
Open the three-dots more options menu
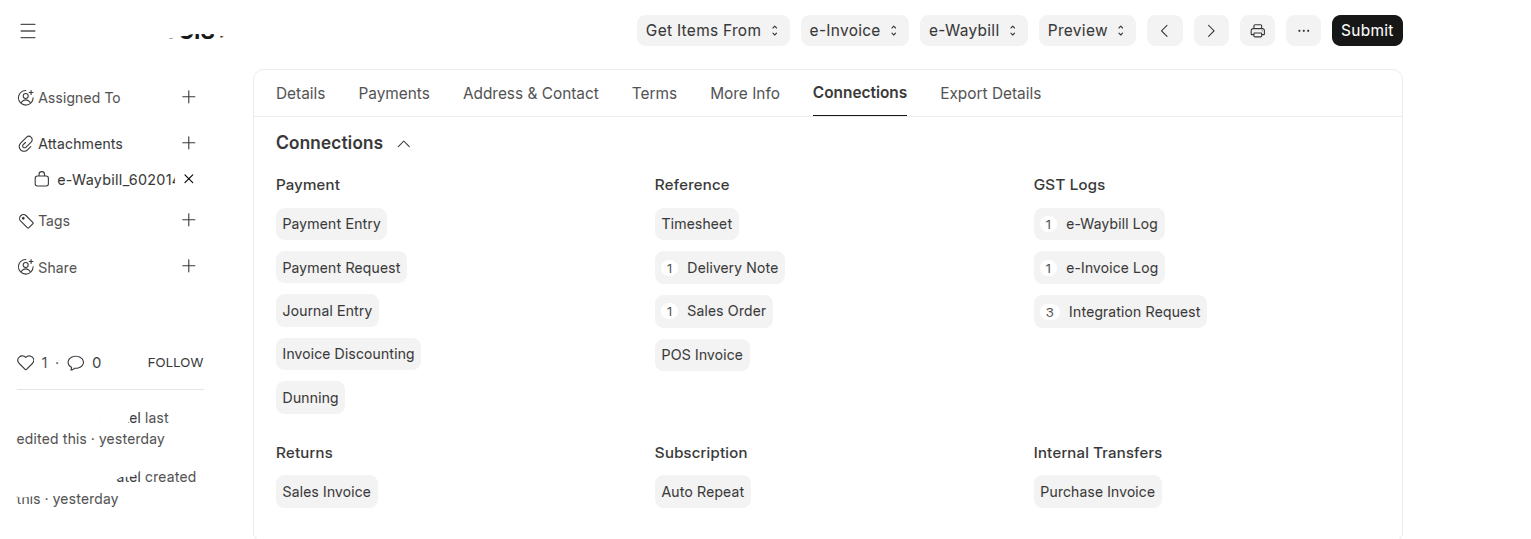point(1303,31)
